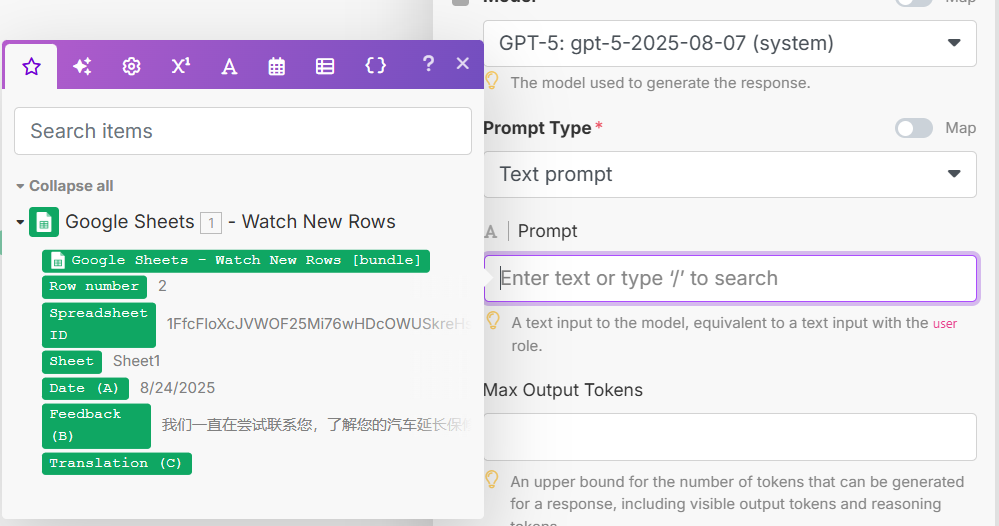Close the mapping panel with X
Viewport: 999px width, 526px height.
coord(463,63)
